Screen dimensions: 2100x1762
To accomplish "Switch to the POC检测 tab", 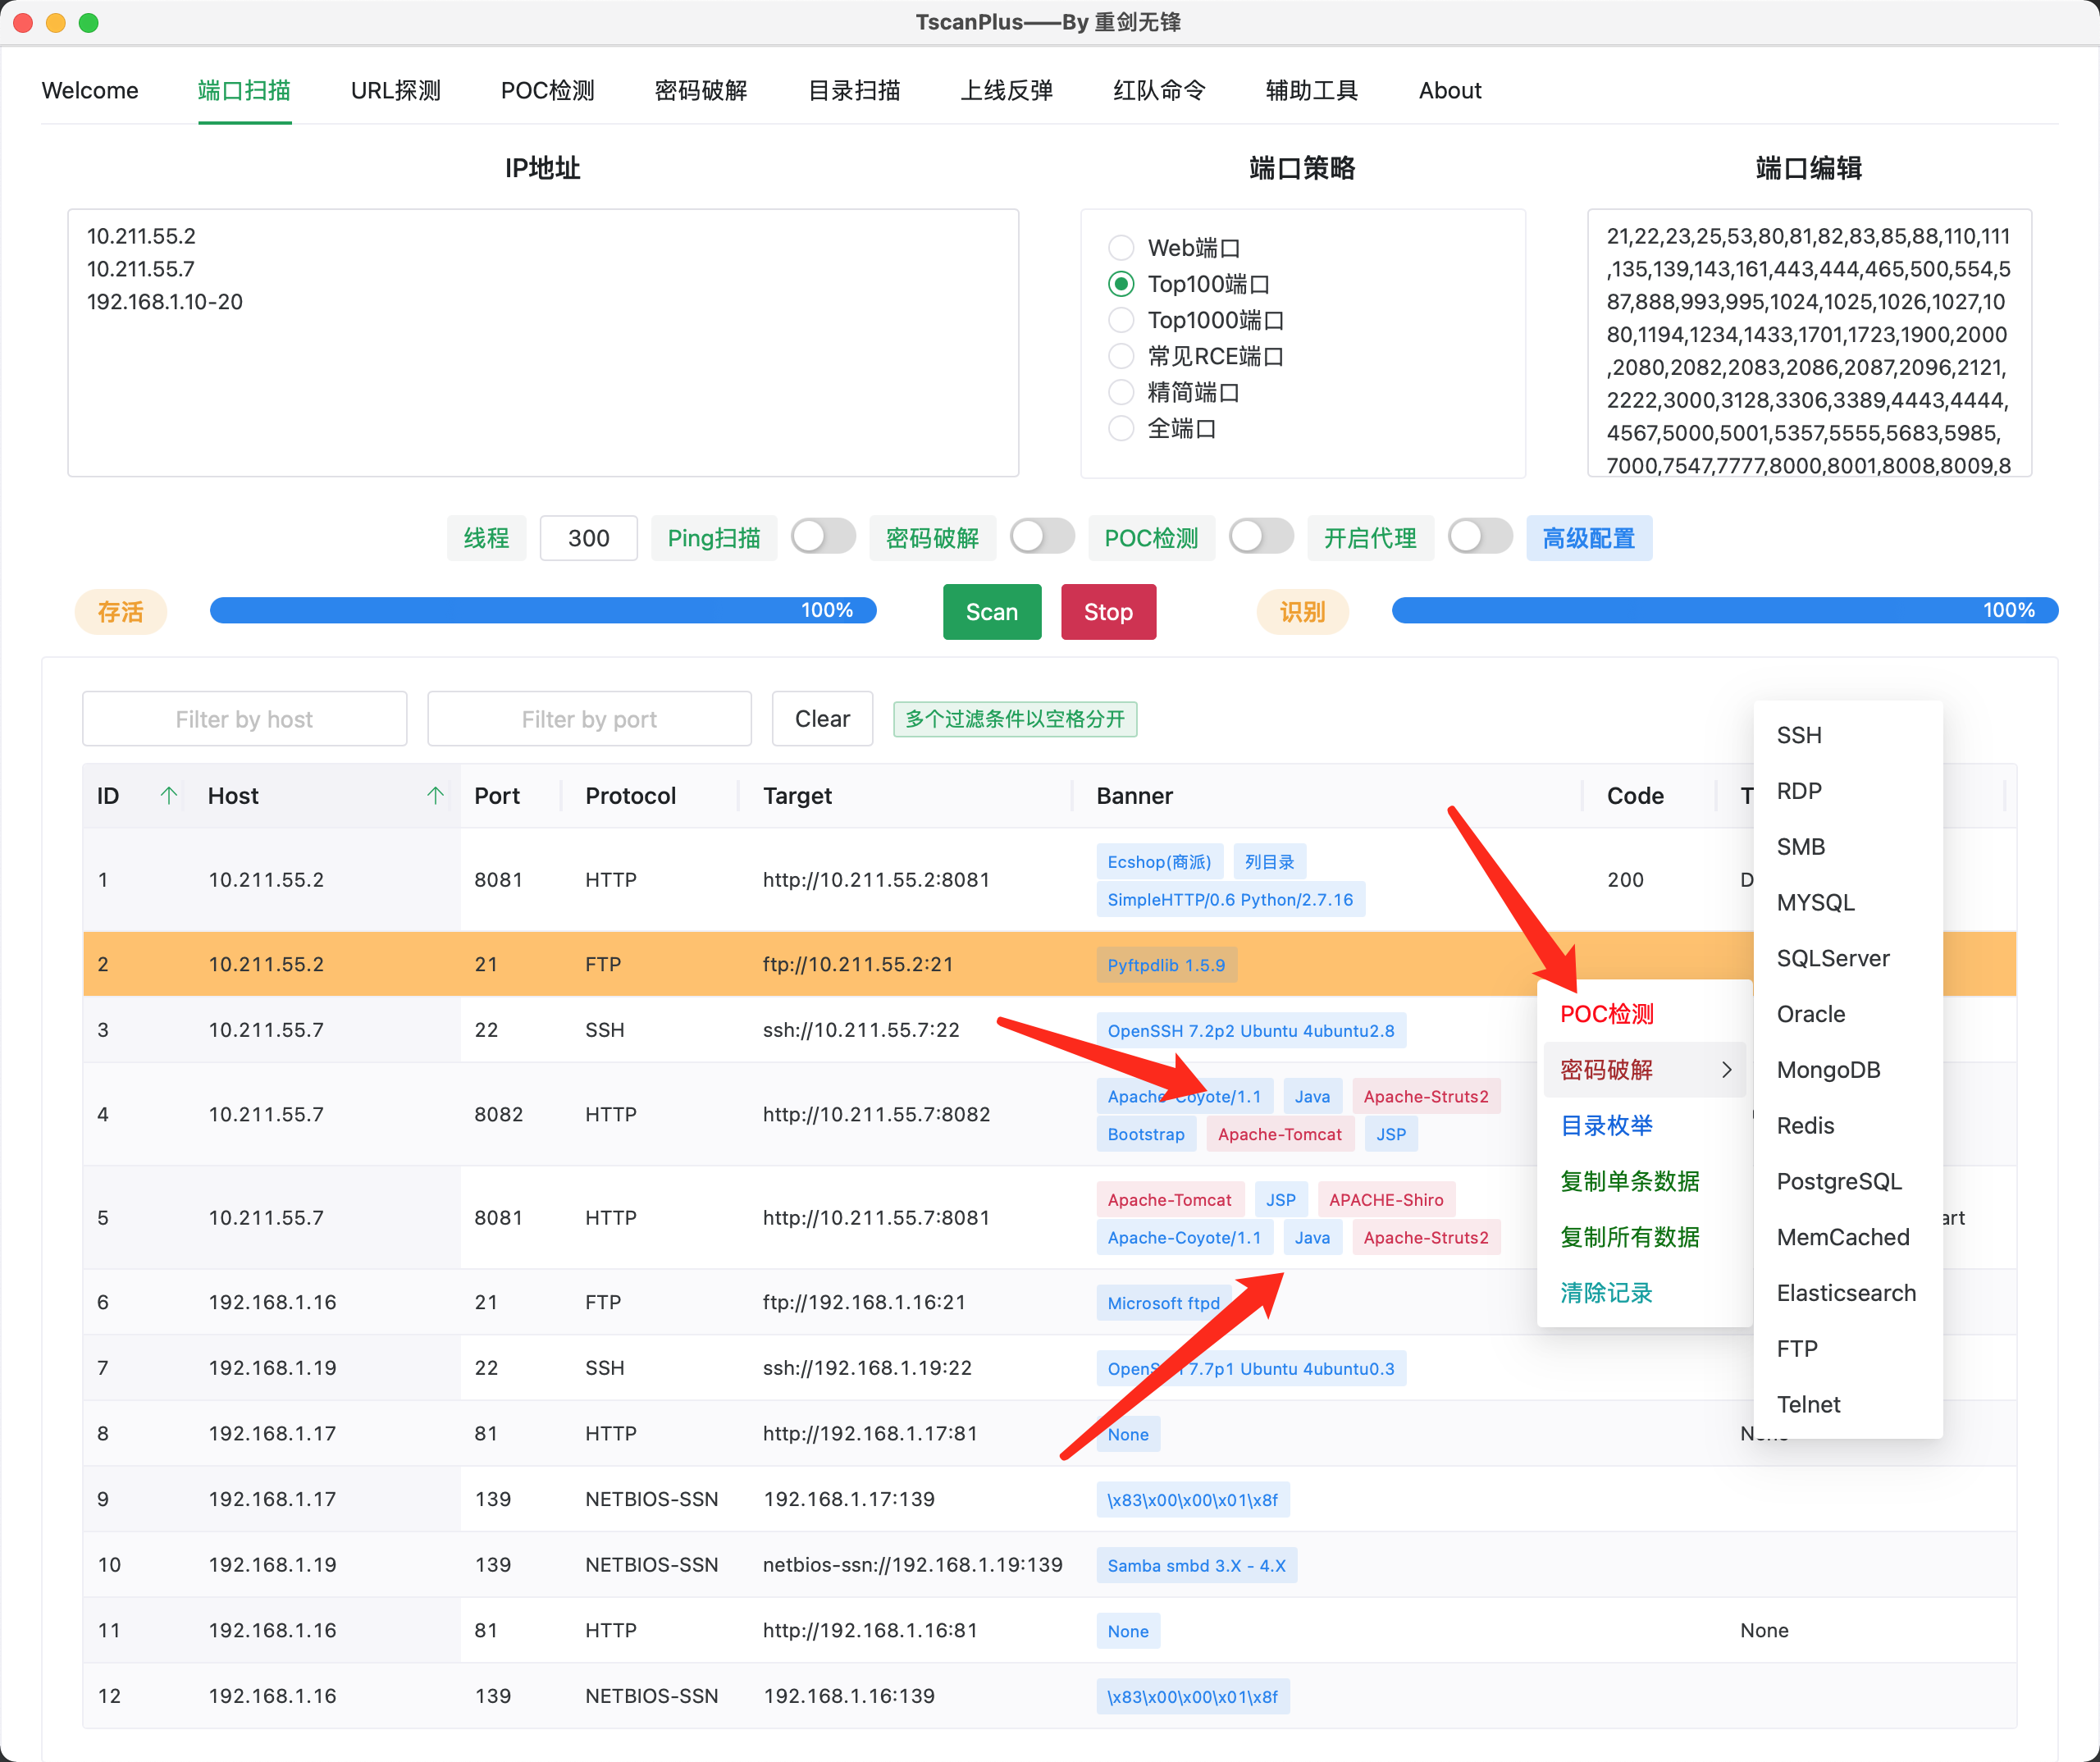I will (547, 90).
